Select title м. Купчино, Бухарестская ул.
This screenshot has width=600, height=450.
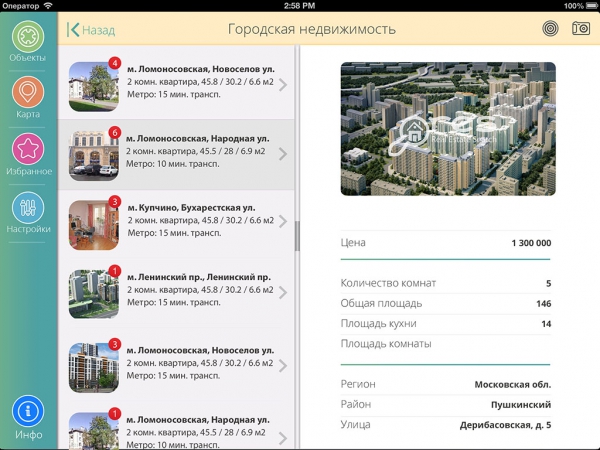coord(191,207)
